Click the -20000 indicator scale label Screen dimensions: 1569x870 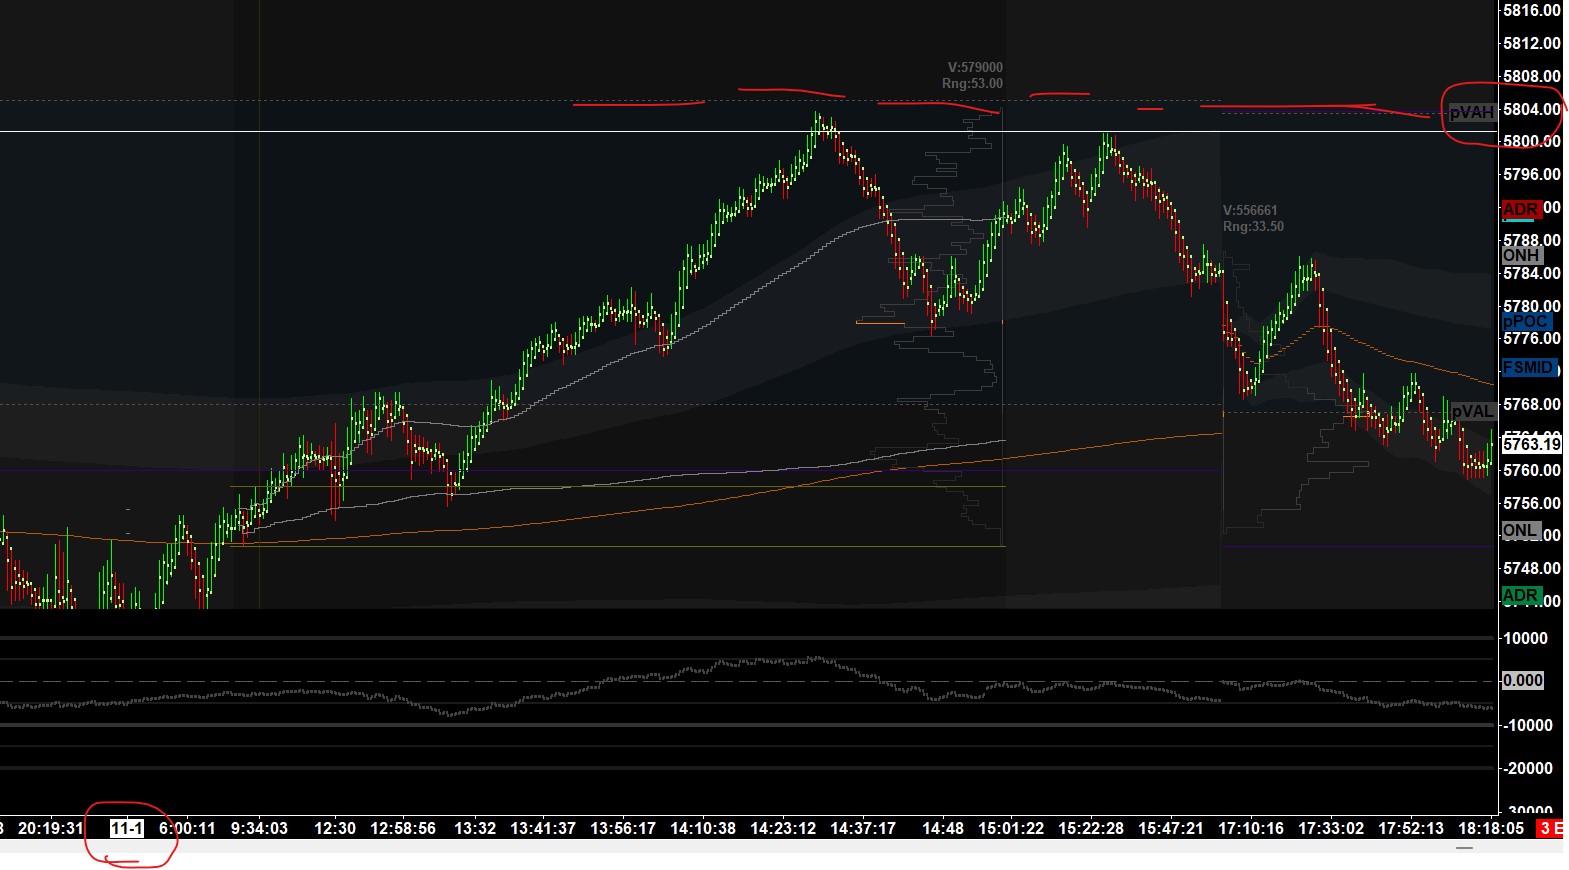(1527, 768)
